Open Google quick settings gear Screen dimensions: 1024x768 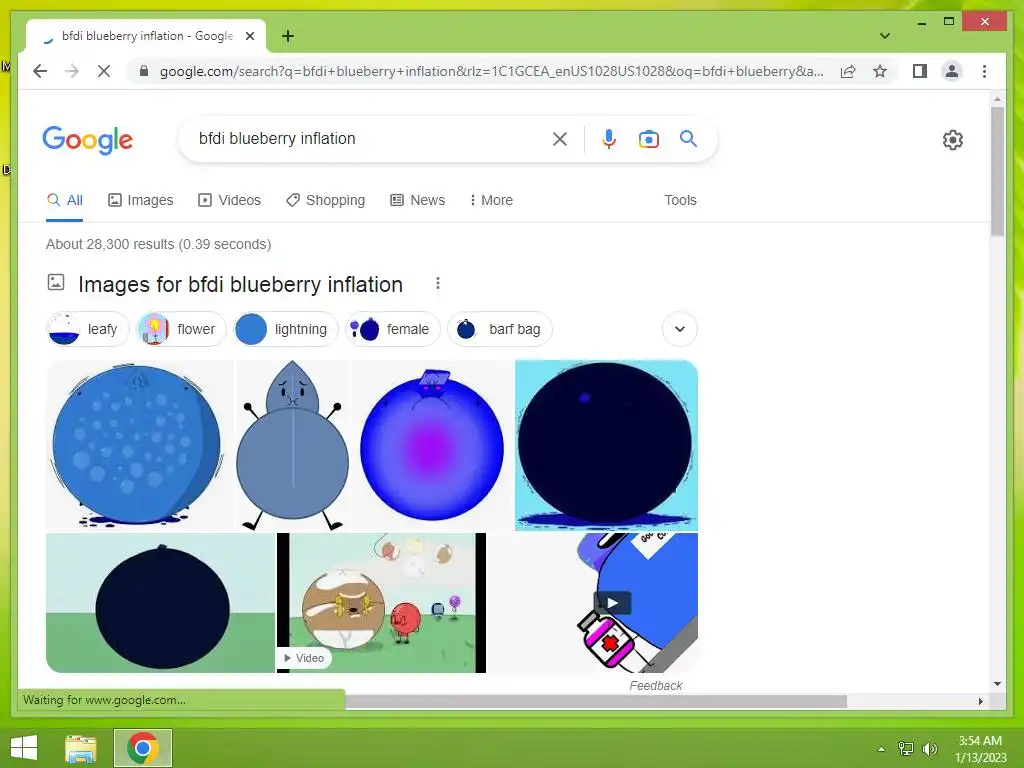pyautogui.click(x=952, y=140)
